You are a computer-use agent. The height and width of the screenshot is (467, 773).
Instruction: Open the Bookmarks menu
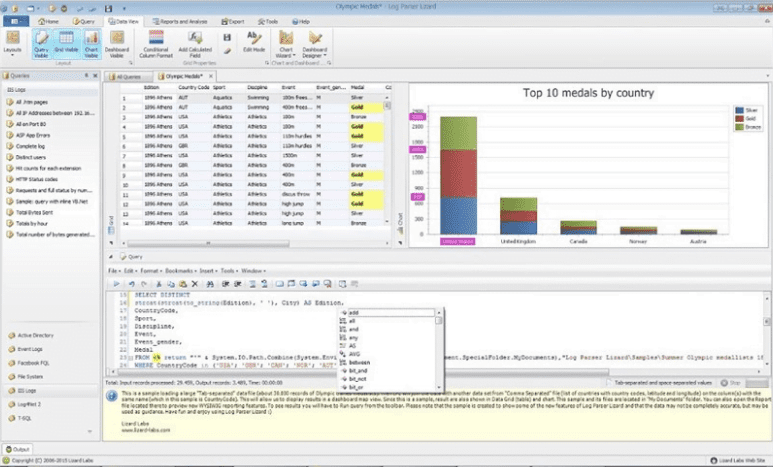click(180, 271)
